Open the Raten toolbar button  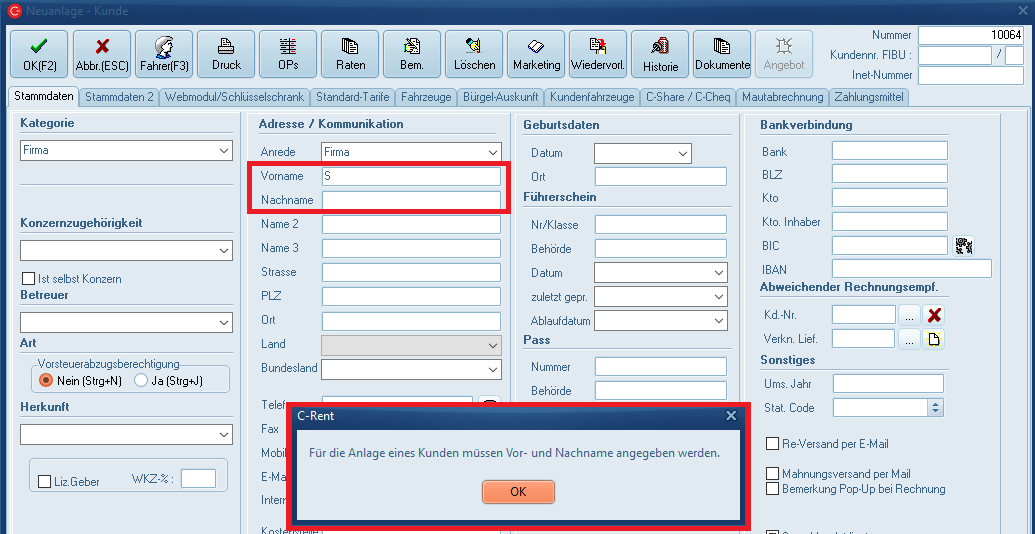pos(350,54)
